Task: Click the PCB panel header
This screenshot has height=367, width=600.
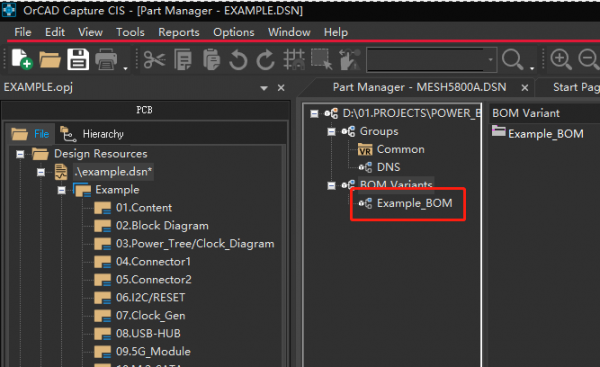Action: pos(145,110)
